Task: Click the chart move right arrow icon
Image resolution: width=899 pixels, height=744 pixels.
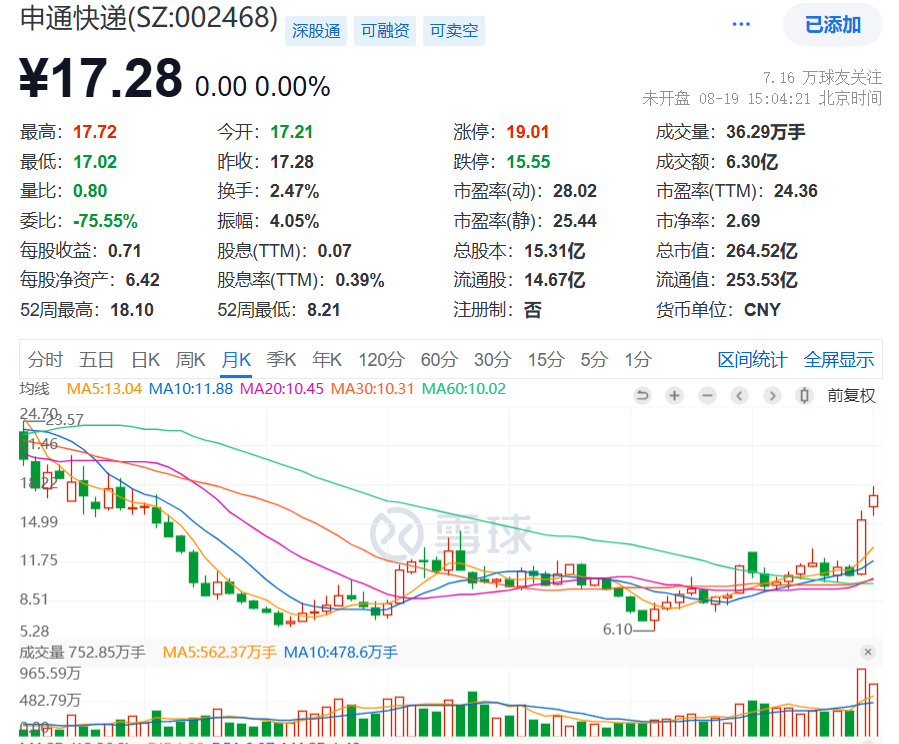Action: [772, 396]
